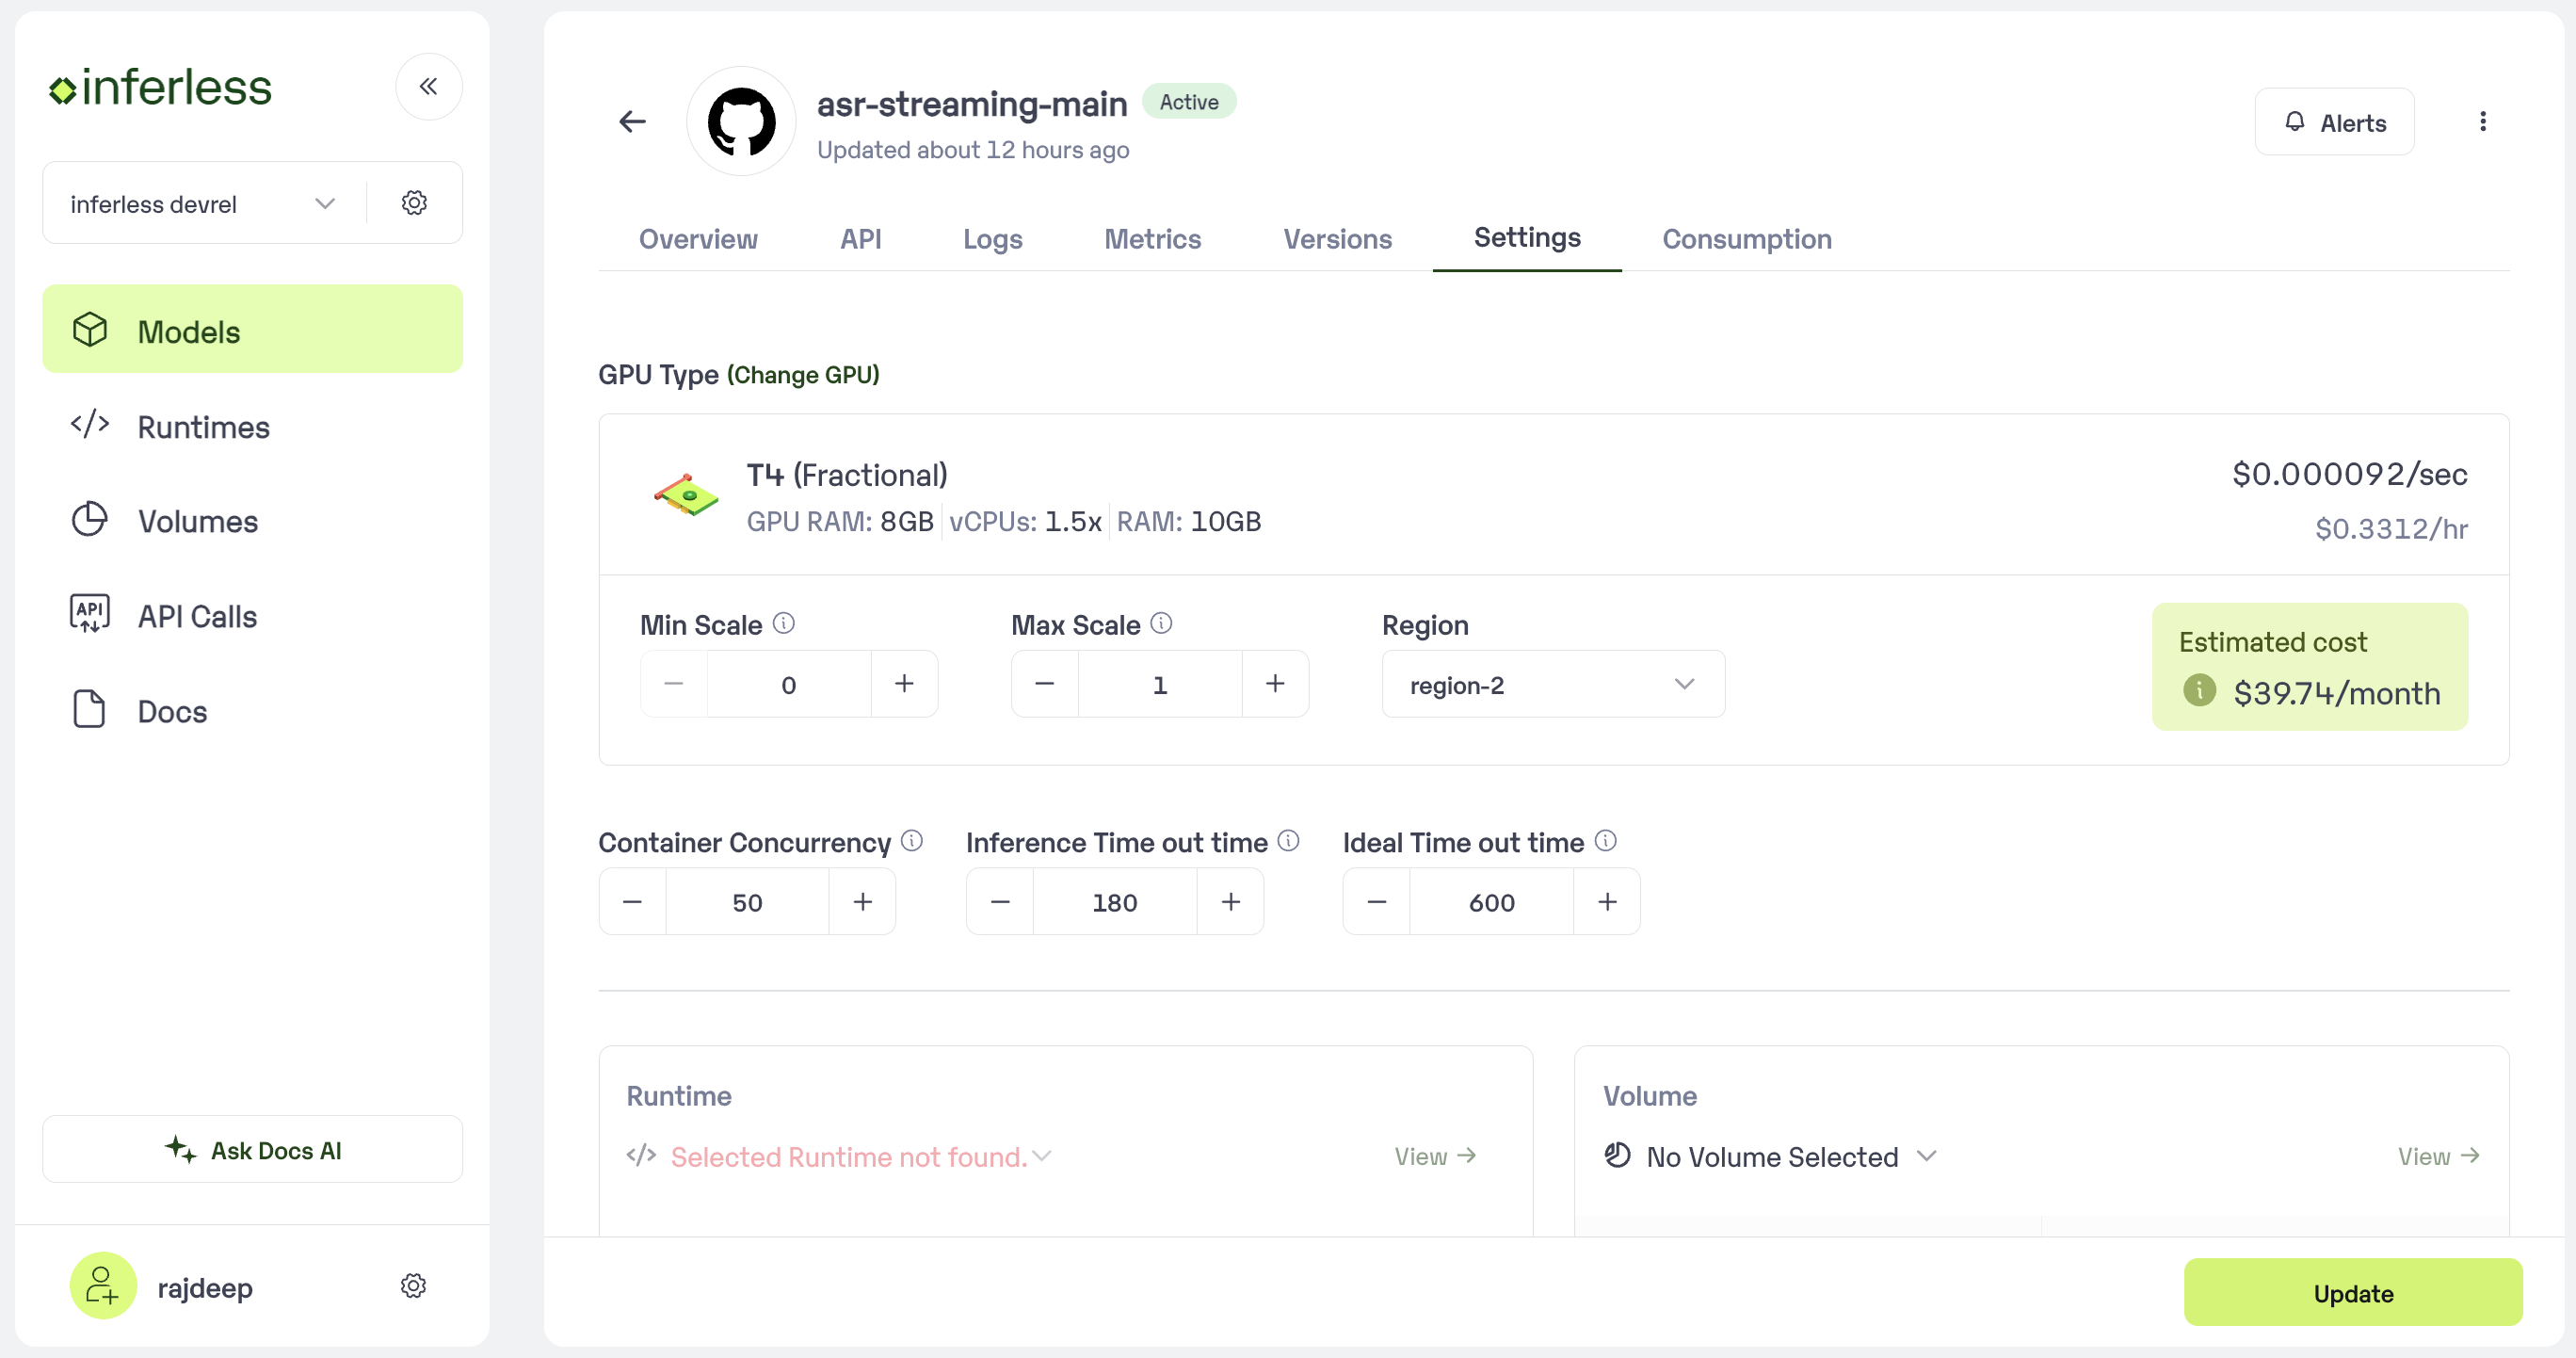The image size is (2576, 1358).
Task: Click the Min Scale info icon
Action: pos(784,624)
